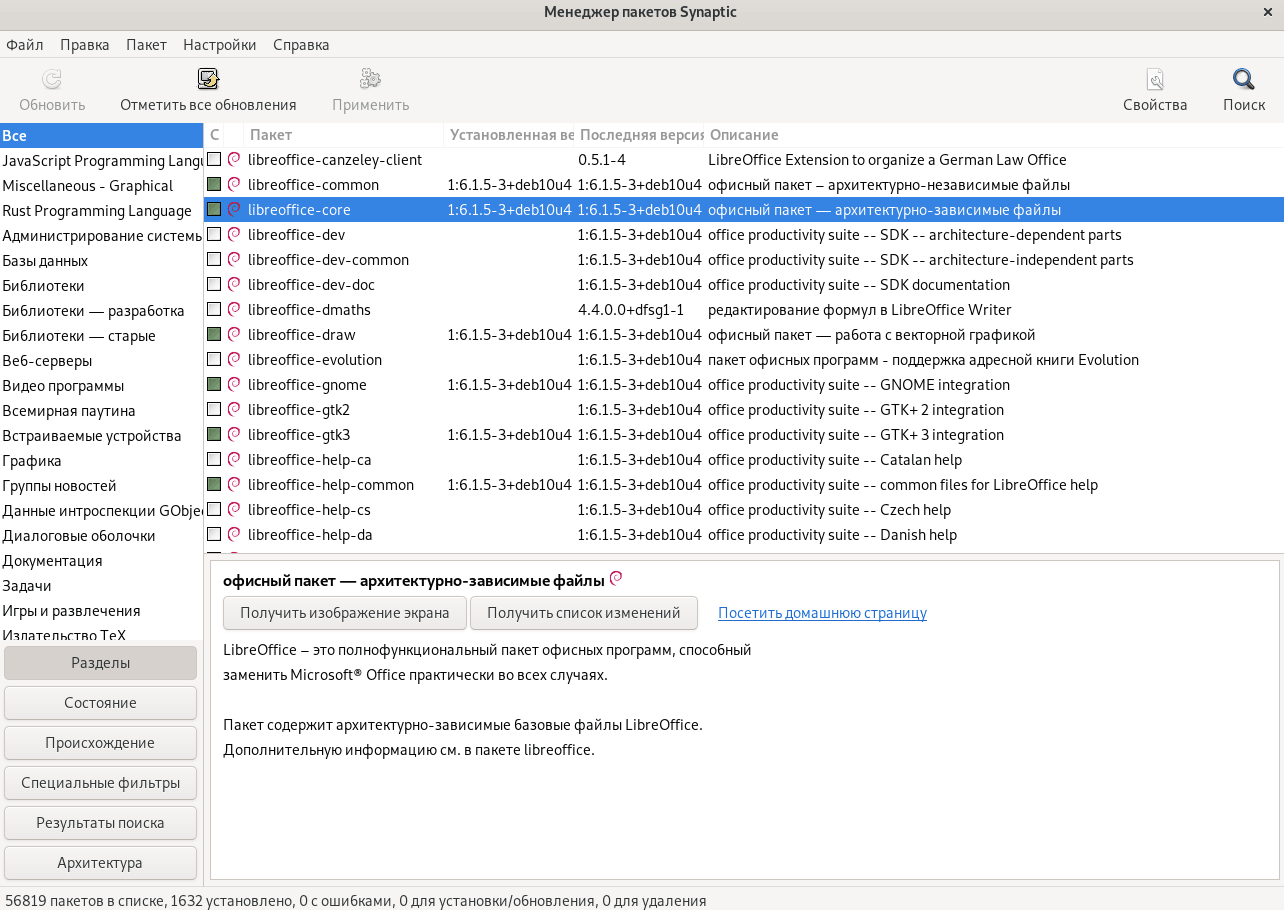The height and width of the screenshot is (910, 1284).
Task: Toggle status checkbox for libreoffice-draw
Action: [214, 335]
